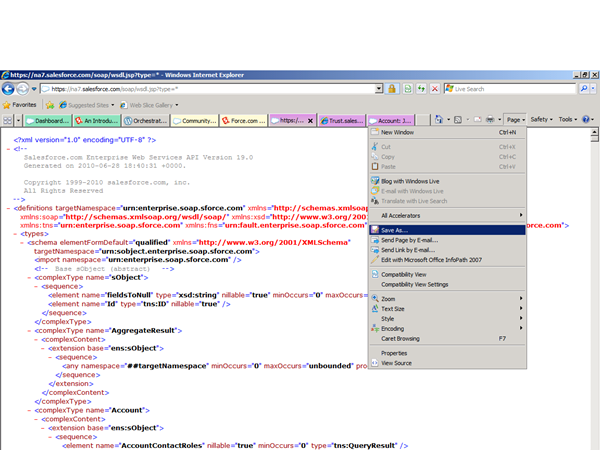Click the Compatibility View page icon
Image resolution: width=600 pixels, height=450 pixels.
coord(408,89)
